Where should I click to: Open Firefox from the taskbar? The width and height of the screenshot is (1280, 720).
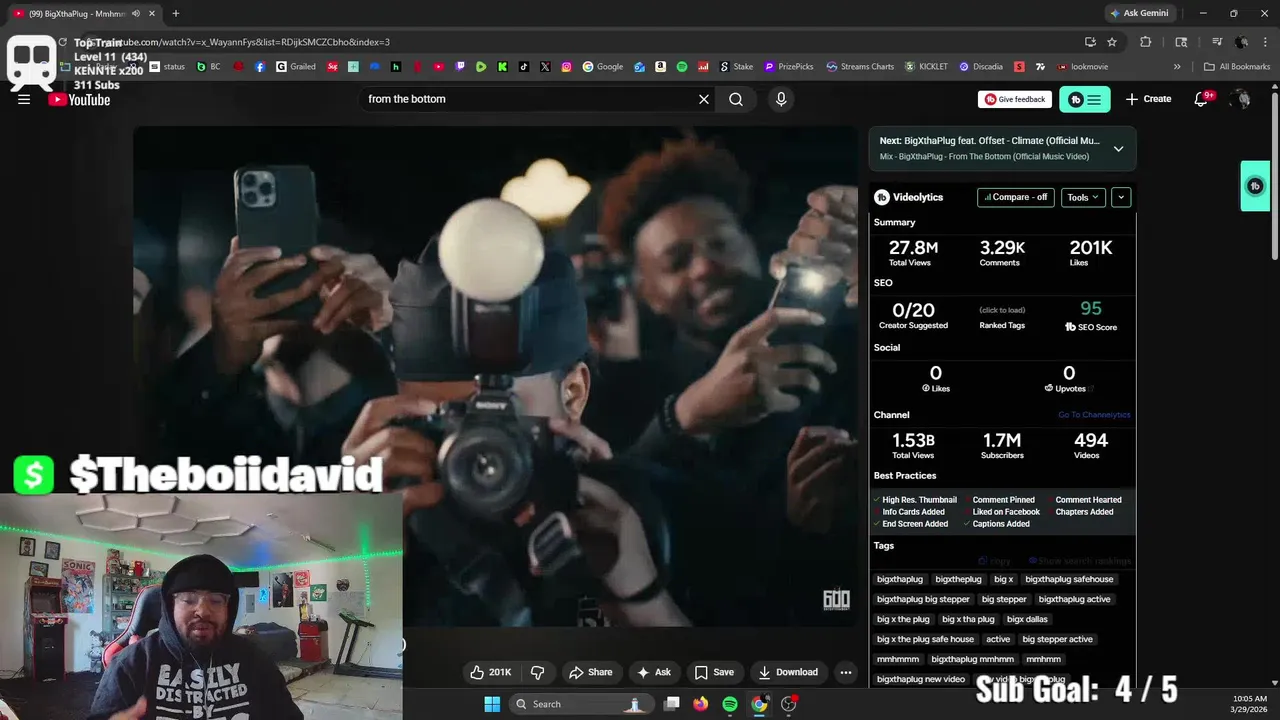pyautogui.click(x=701, y=704)
